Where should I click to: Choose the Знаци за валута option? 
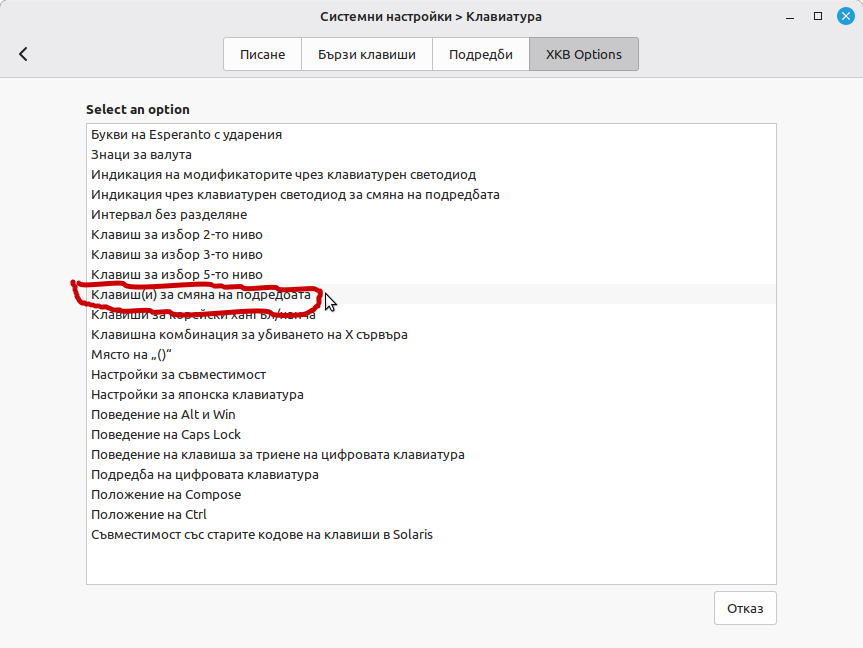point(432,155)
